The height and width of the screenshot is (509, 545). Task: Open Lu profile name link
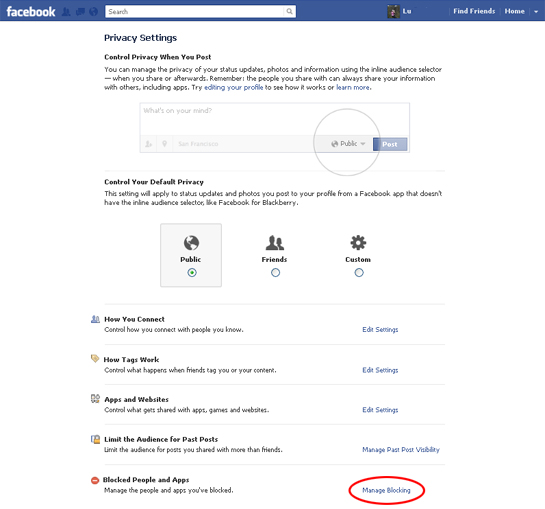[407, 11]
